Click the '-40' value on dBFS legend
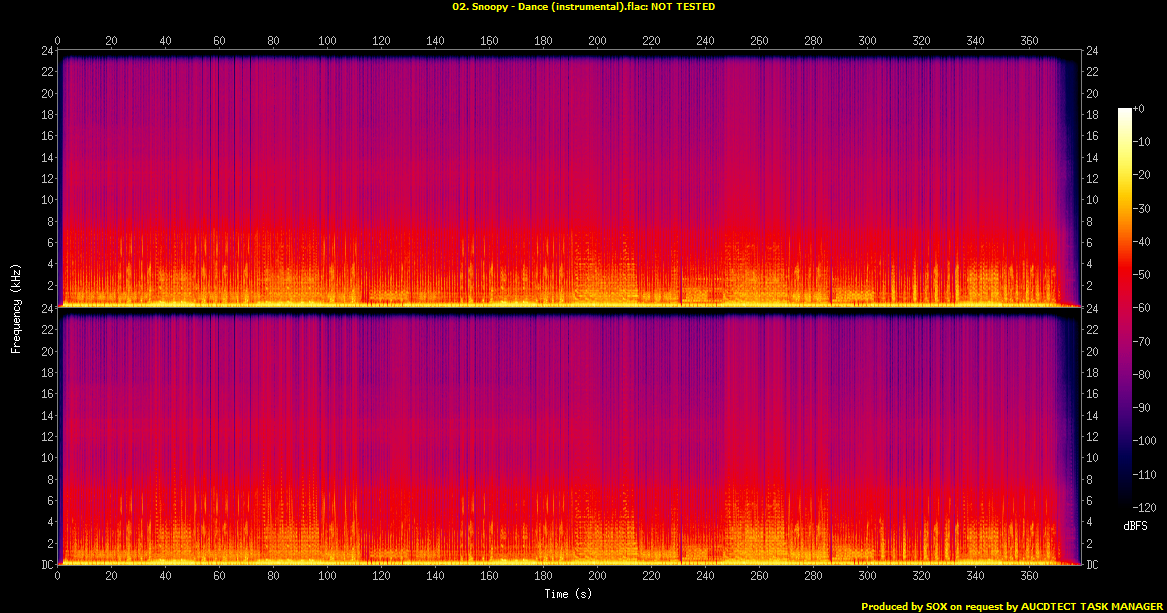Image resolution: width=1167 pixels, height=613 pixels. [x=1141, y=242]
